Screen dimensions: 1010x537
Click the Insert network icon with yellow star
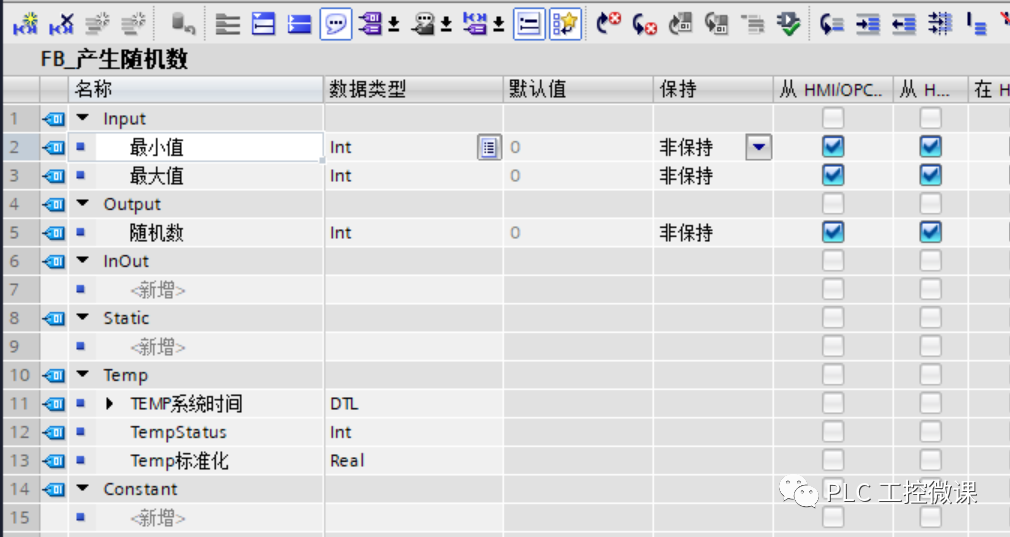25,24
